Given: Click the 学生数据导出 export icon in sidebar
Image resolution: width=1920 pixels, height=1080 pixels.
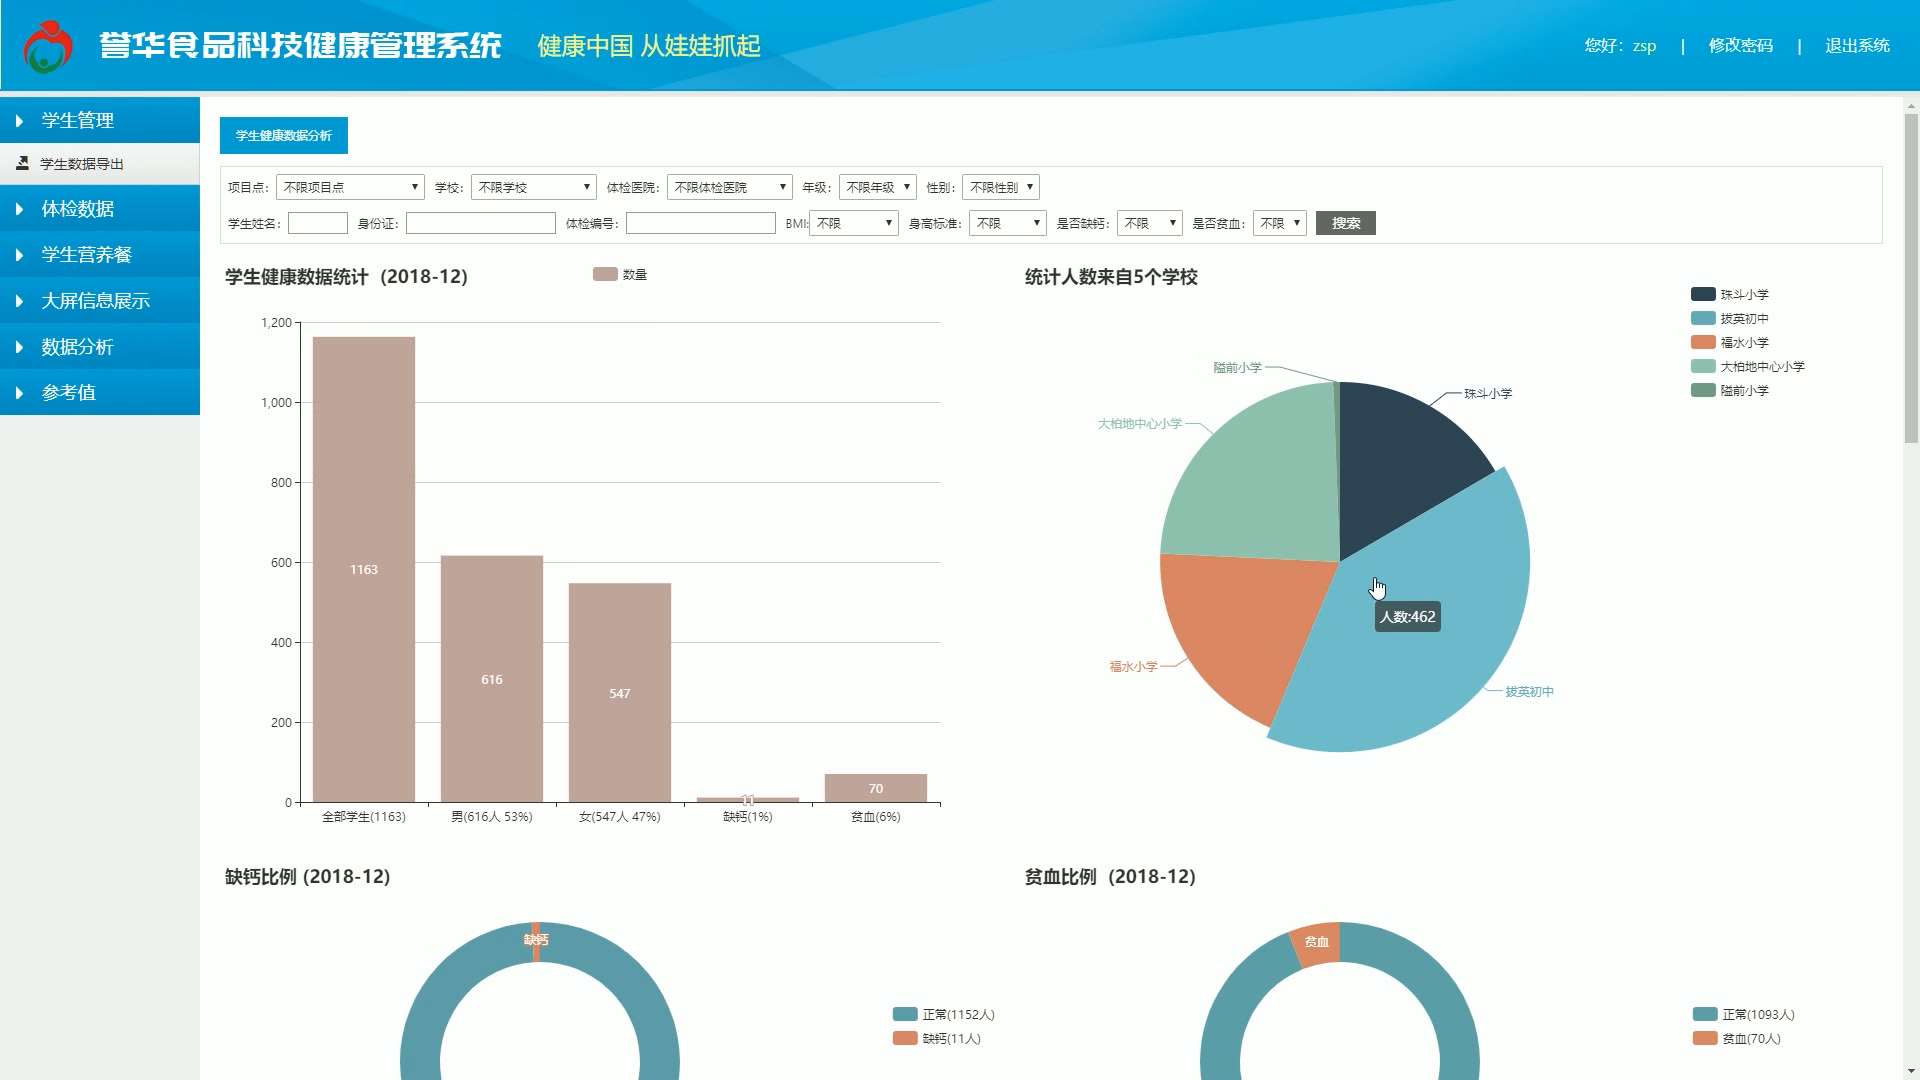Looking at the screenshot, I should 22,163.
